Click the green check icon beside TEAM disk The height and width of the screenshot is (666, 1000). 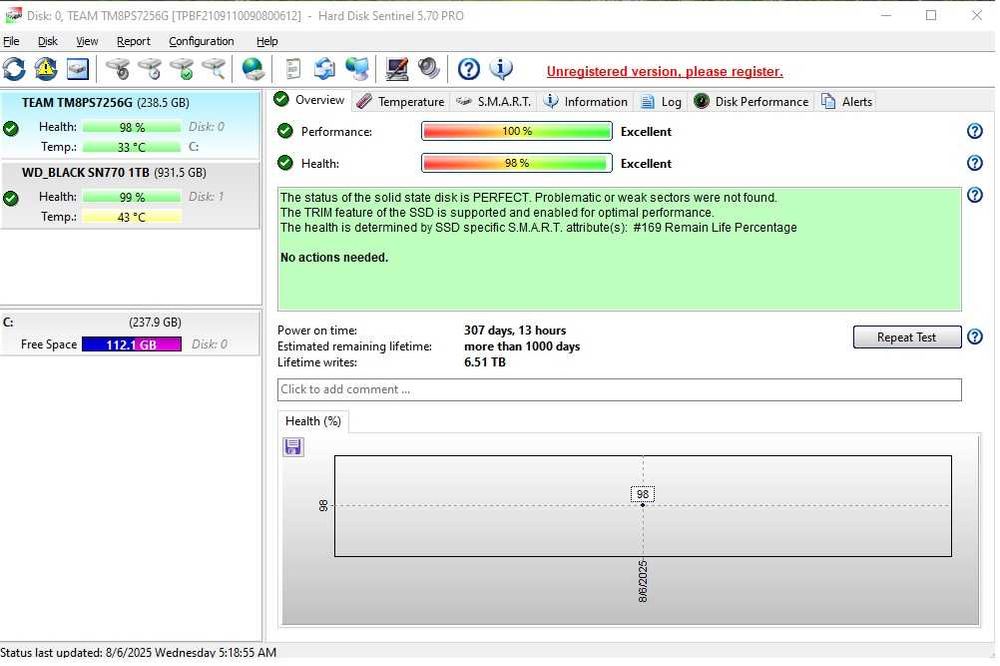[x=11, y=128]
